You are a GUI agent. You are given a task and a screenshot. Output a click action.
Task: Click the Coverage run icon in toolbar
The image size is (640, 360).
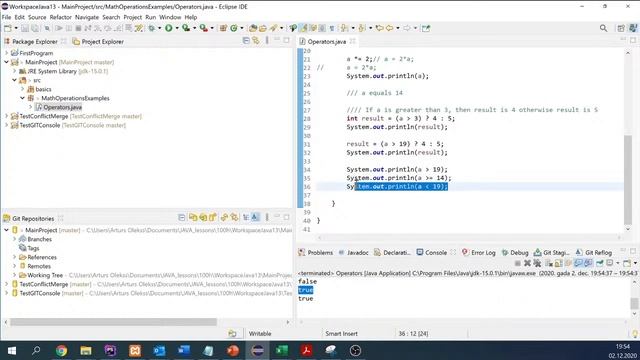pos(186,28)
